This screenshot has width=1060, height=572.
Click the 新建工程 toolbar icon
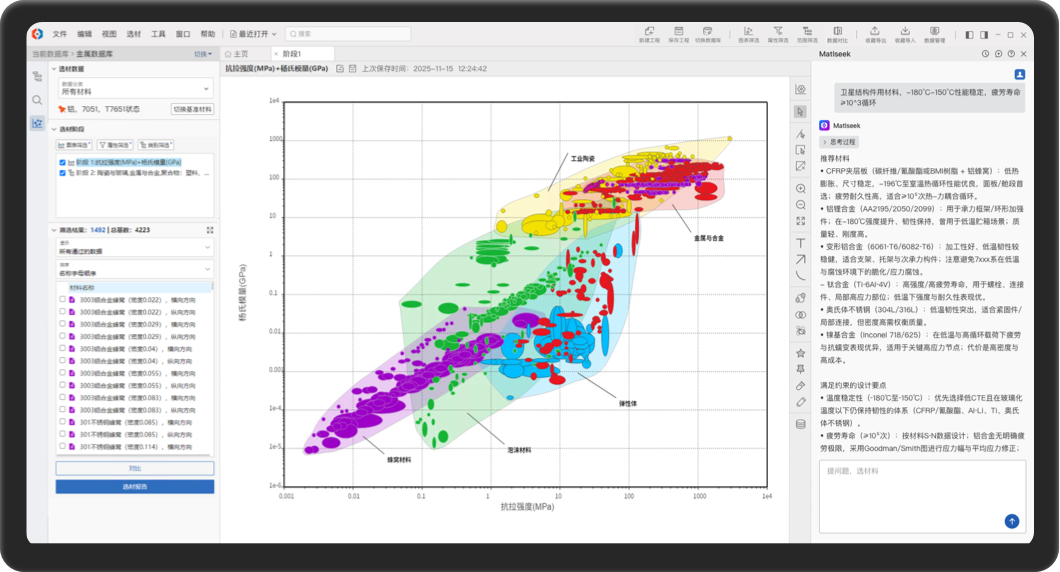649,34
